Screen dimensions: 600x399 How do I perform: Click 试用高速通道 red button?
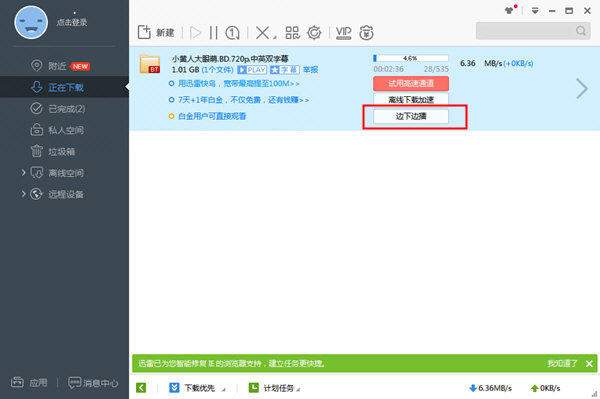coord(411,83)
